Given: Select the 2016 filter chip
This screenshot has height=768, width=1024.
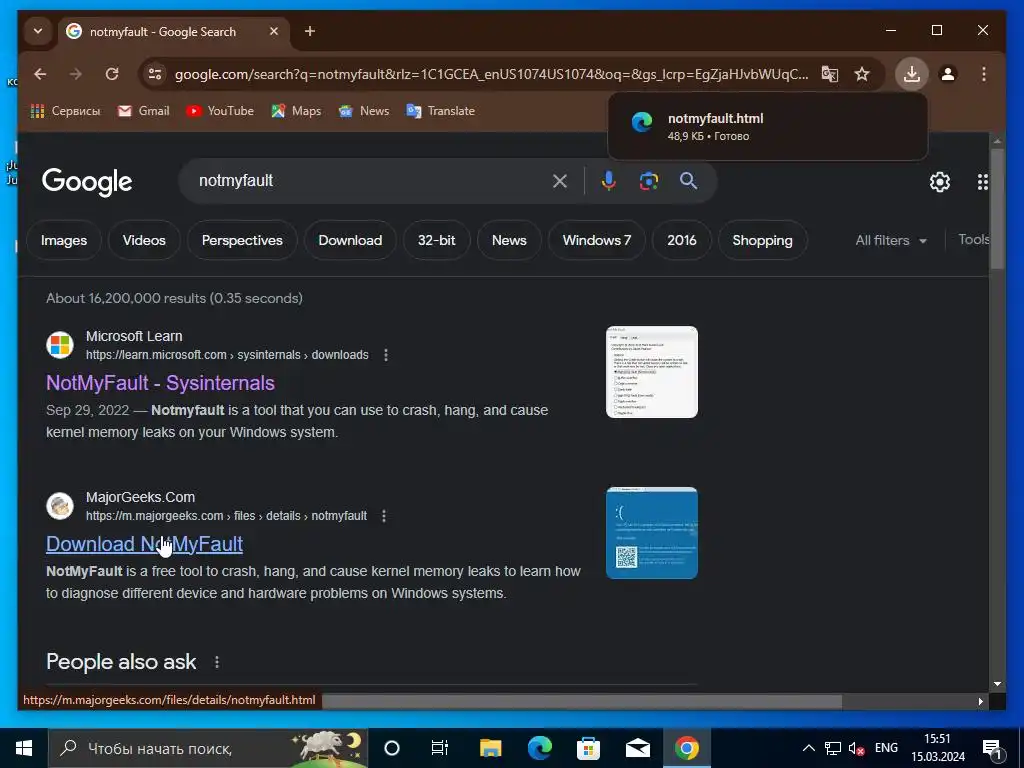Looking at the screenshot, I should (682, 240).
